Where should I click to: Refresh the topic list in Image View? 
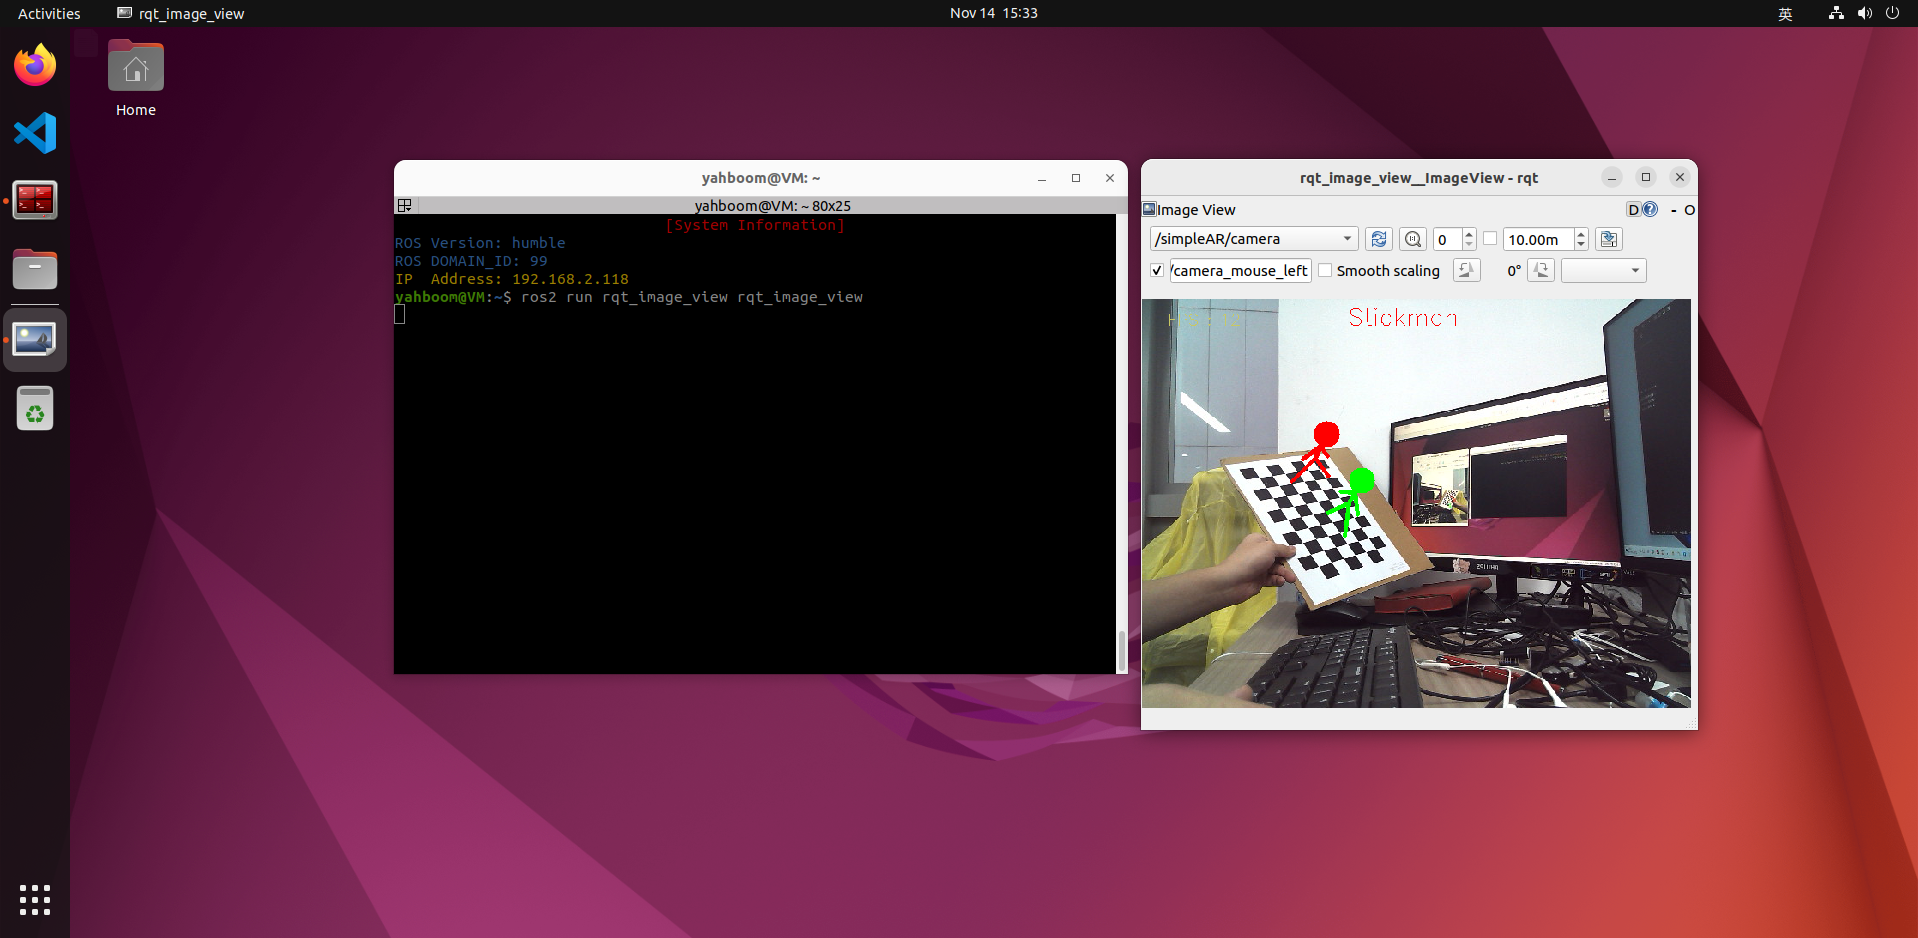coord(1379,239)
